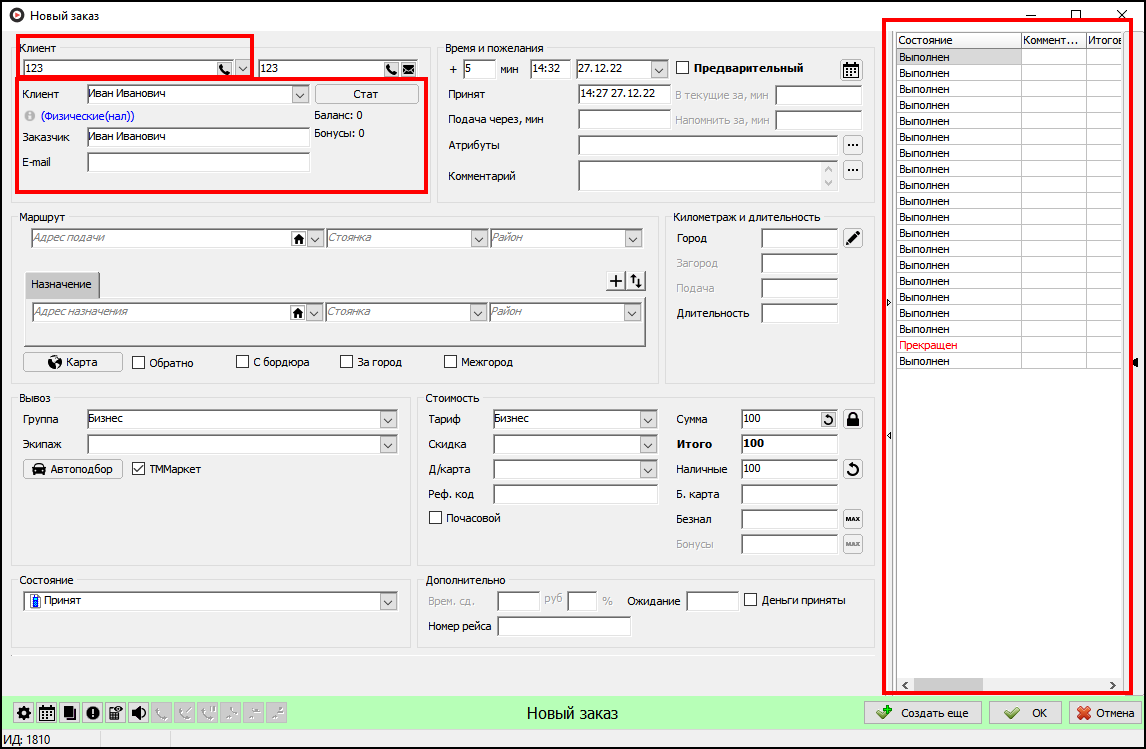Expand the Состояние dropdown showing Принят
The image size is (1146, 749).
389,601
